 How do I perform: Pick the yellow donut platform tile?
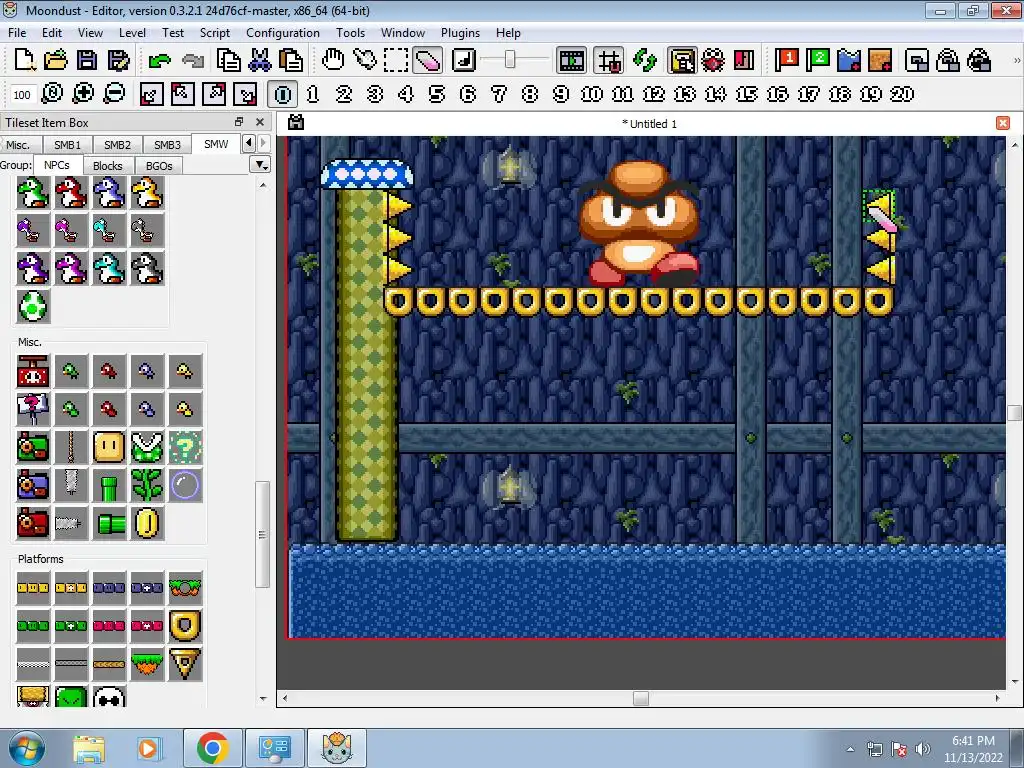coord(185,626)
